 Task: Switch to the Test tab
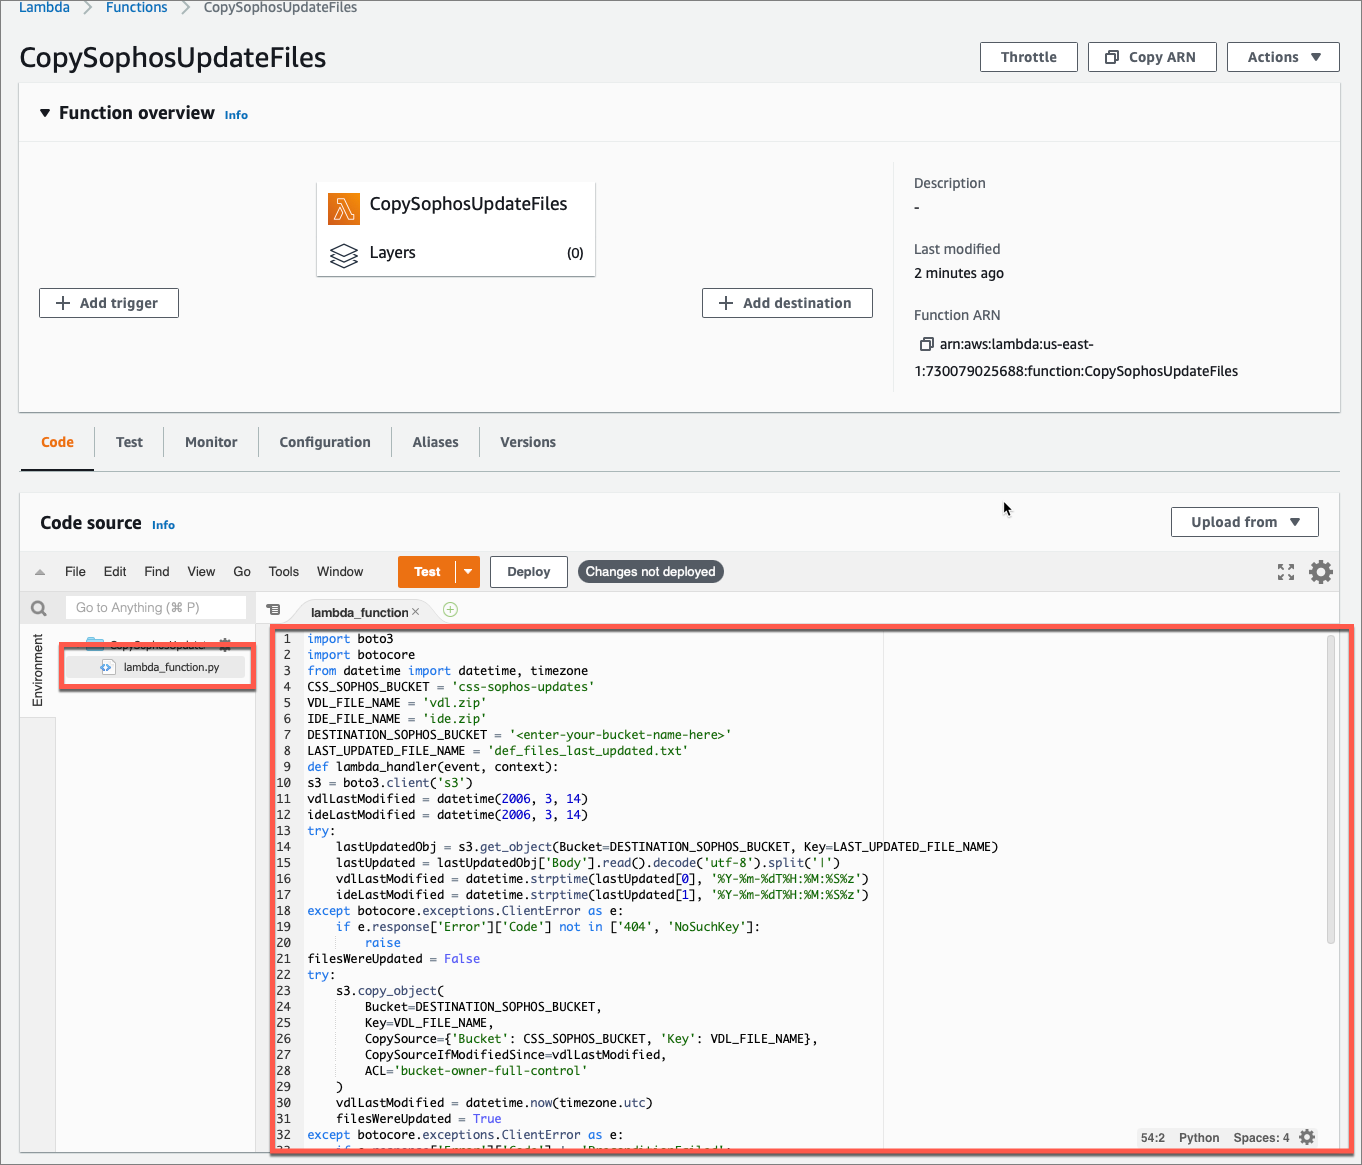tap(129, 442)
